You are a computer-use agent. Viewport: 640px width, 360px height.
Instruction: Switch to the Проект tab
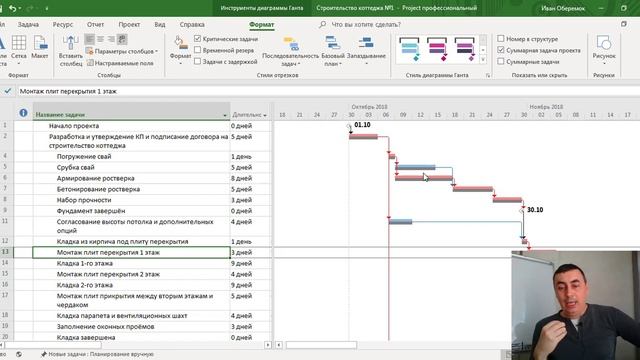pyautogui.click(x=129, y=24)
